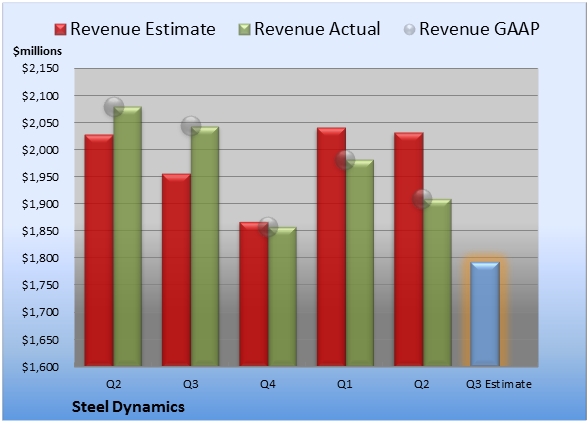Image resolution: width=588 pixels, height=422 pixels.
Task: Click the '$2,000' axis value
Action: 40,150
